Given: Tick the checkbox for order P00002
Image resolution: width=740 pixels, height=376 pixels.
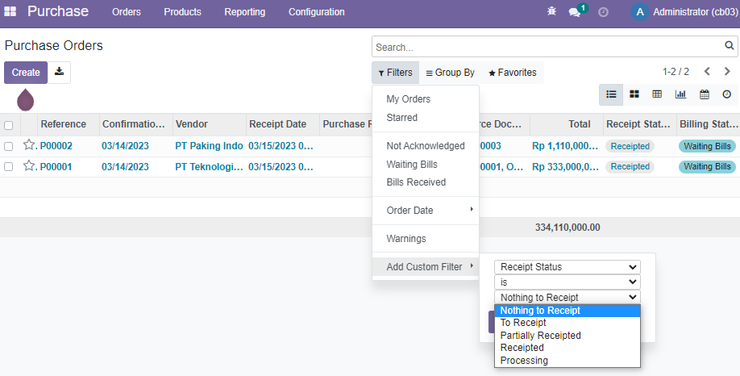Looking at the screenshot, I should pyautogui.click(x=8, y=146).
